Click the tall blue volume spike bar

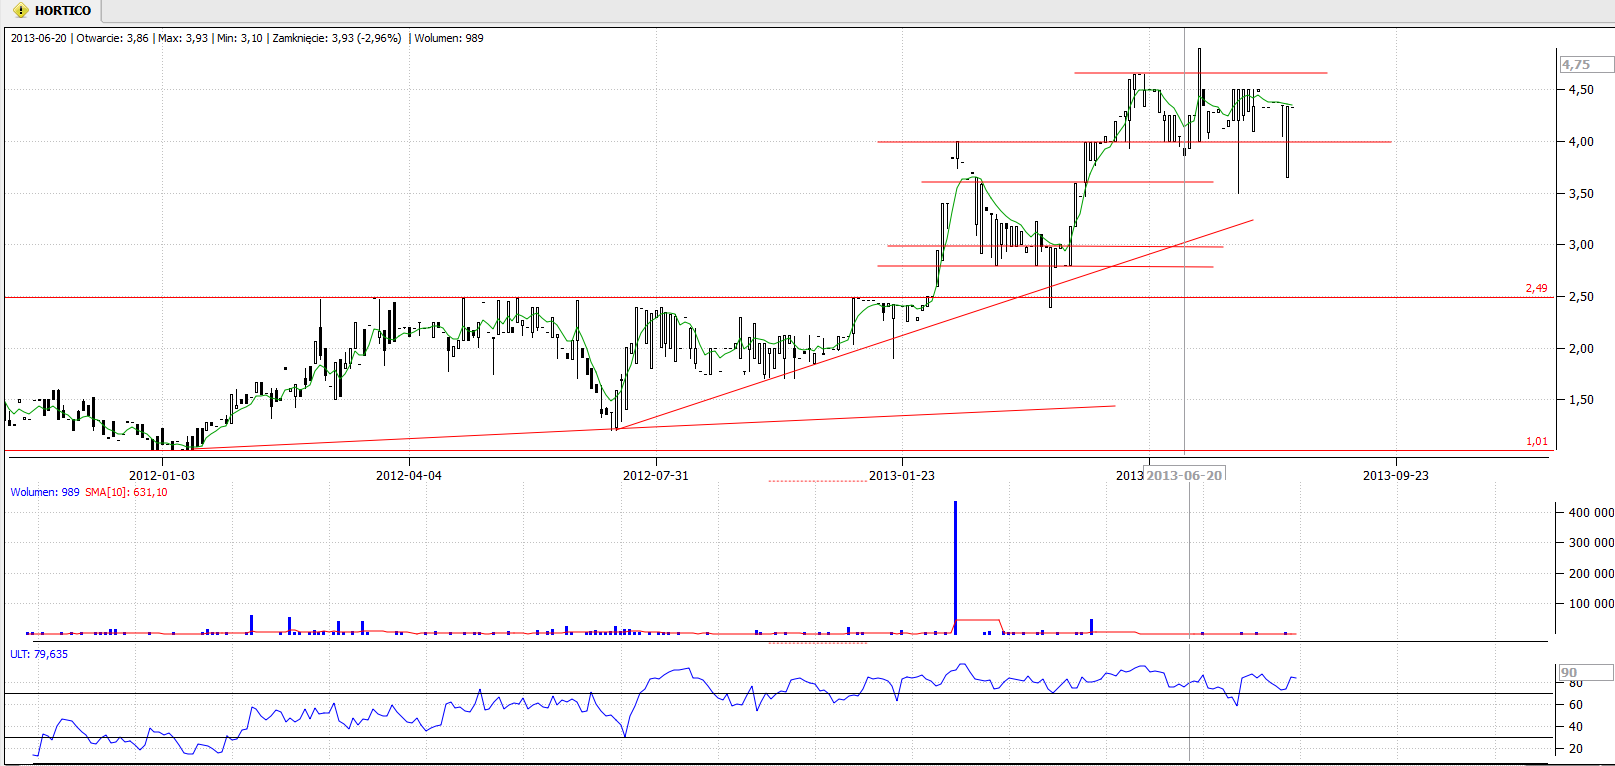(955, 565)
